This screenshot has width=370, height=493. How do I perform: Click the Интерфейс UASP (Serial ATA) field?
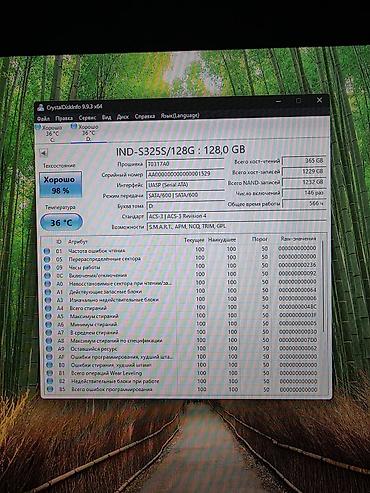[185, 185]
